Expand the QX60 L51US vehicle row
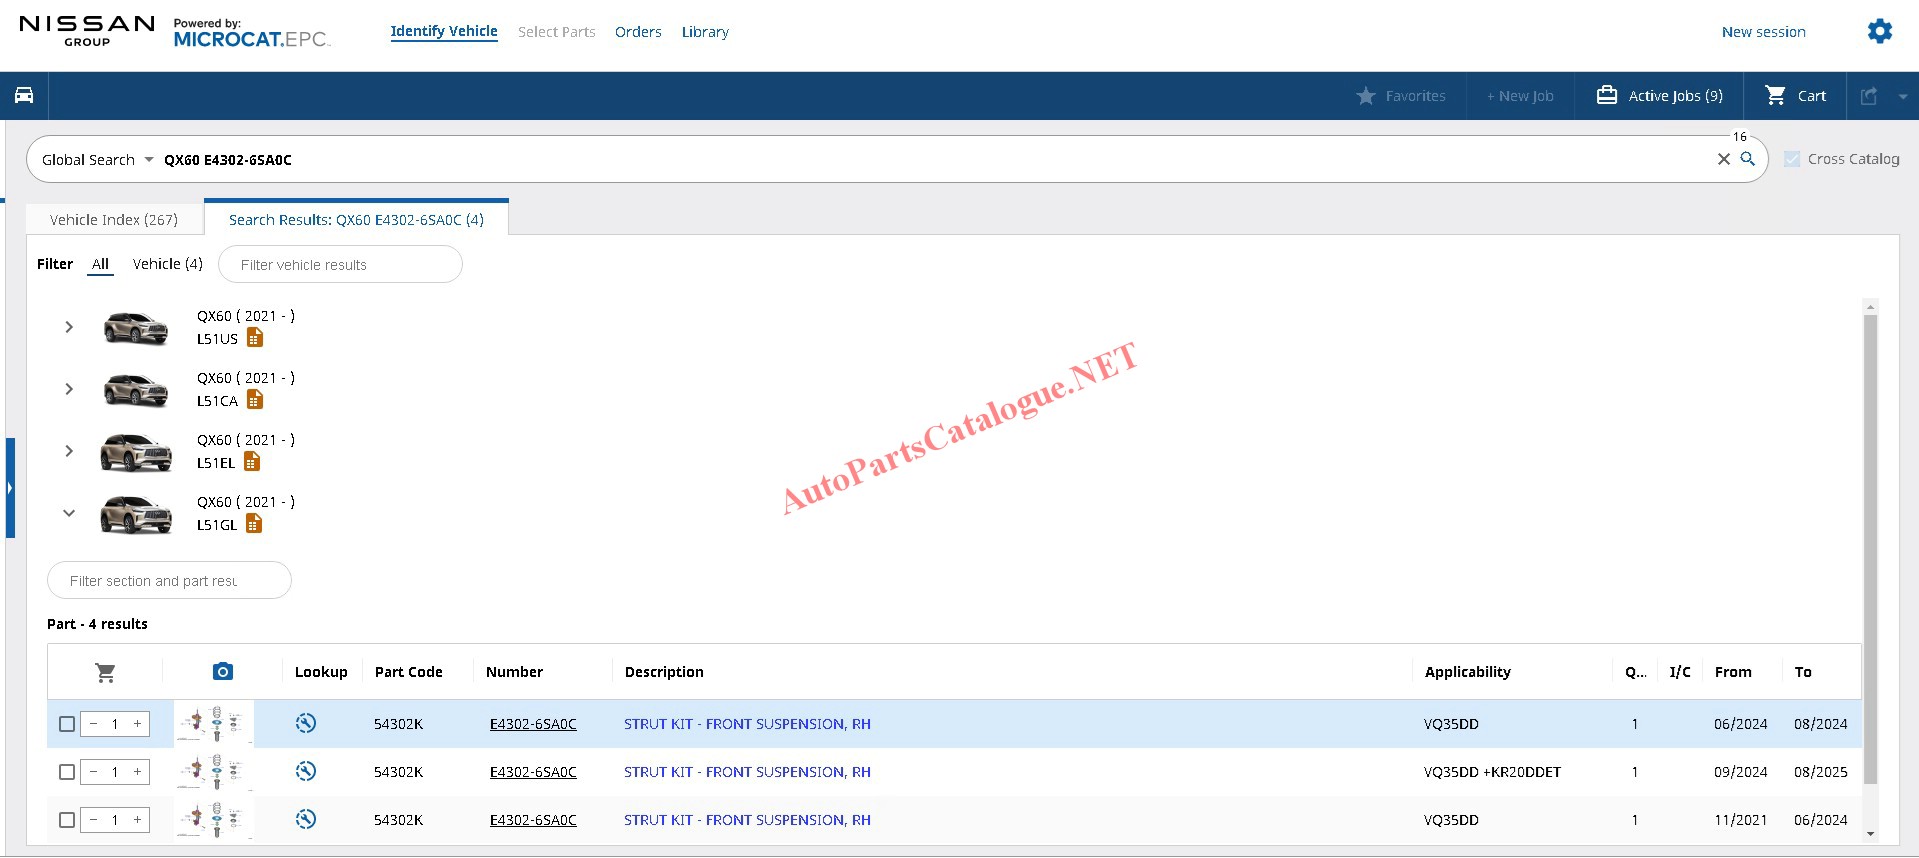Image resolution: width=1919 pixels, height=858 pixels. pos(69,327)
